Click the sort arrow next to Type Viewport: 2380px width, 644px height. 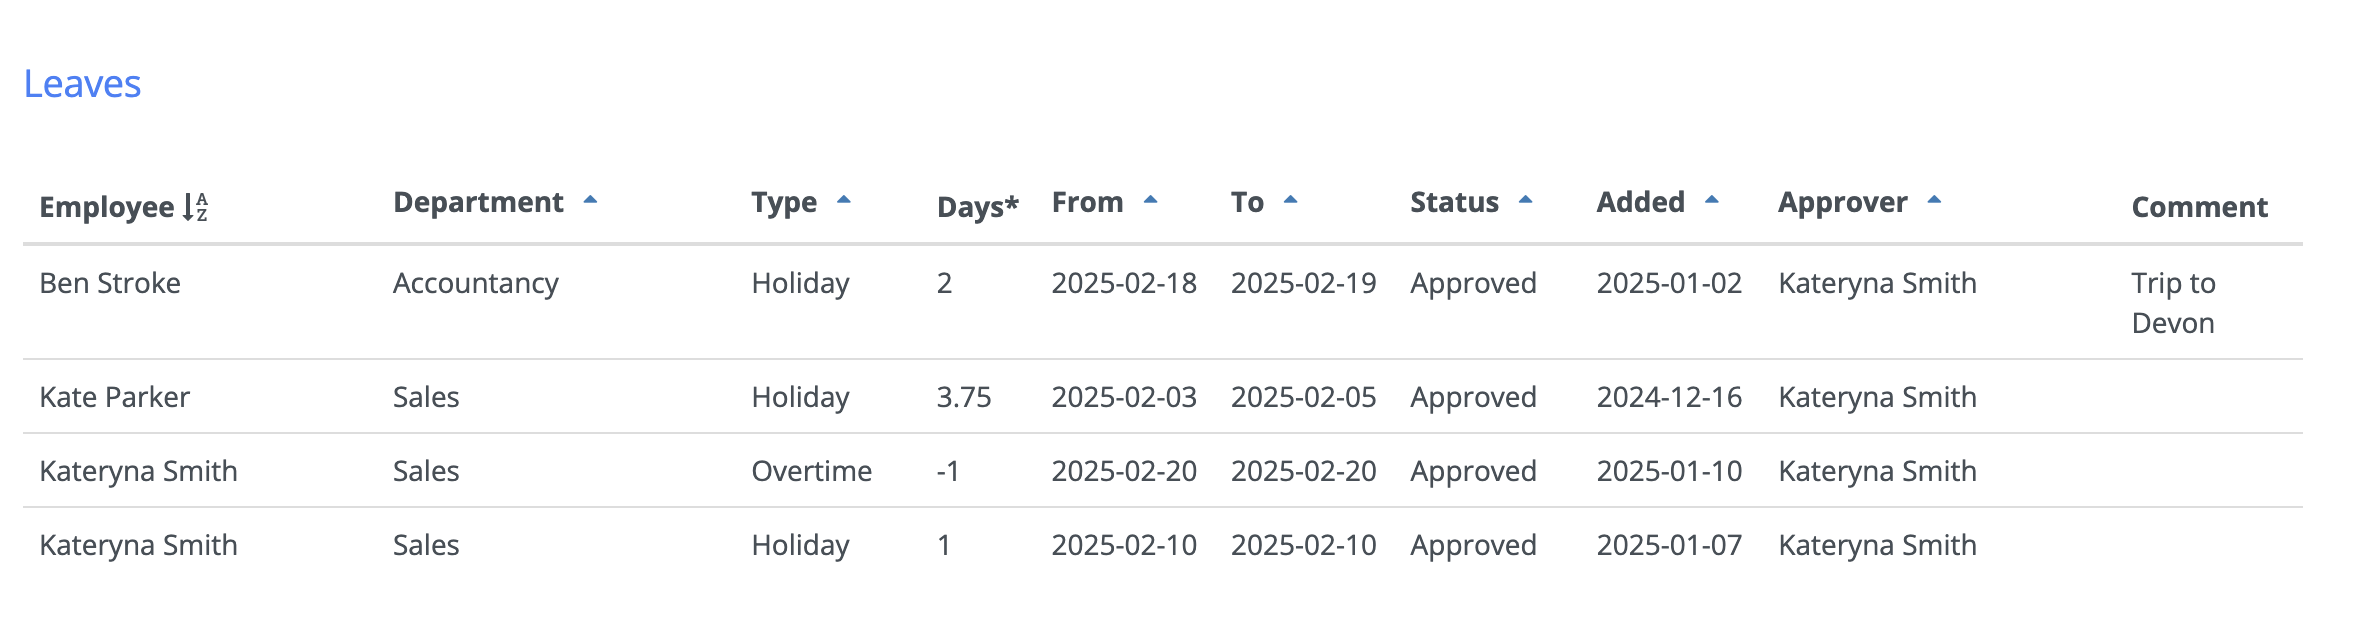pos(843,200)
